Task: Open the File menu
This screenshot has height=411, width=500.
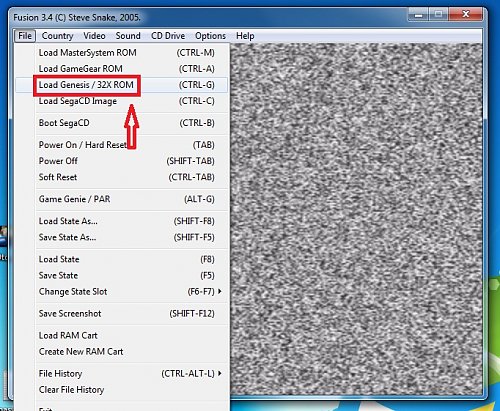Action: tap(25, 36)
